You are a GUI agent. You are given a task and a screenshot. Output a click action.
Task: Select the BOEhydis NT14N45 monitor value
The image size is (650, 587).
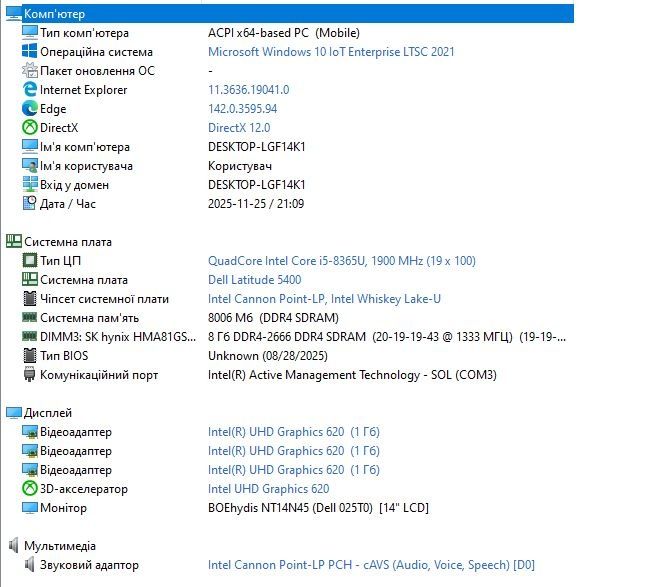[x=318, y=508]
